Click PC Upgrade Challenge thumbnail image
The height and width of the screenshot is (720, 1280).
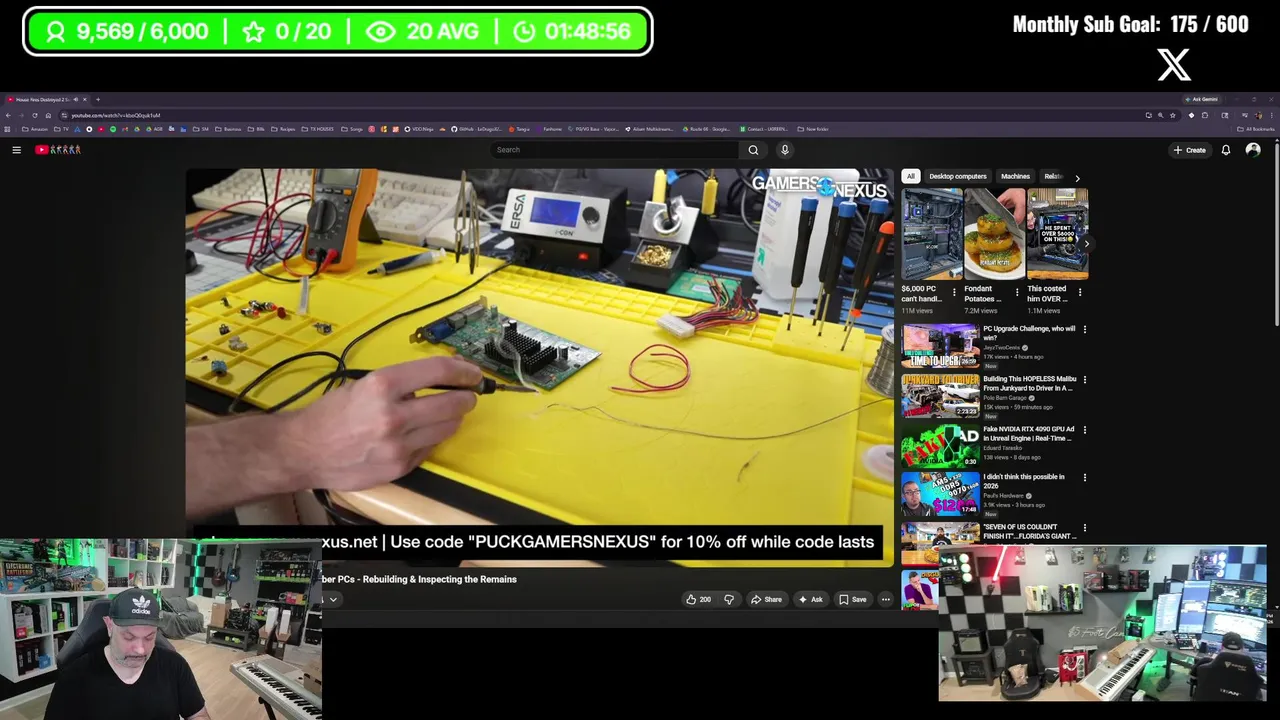coord(940,346)
